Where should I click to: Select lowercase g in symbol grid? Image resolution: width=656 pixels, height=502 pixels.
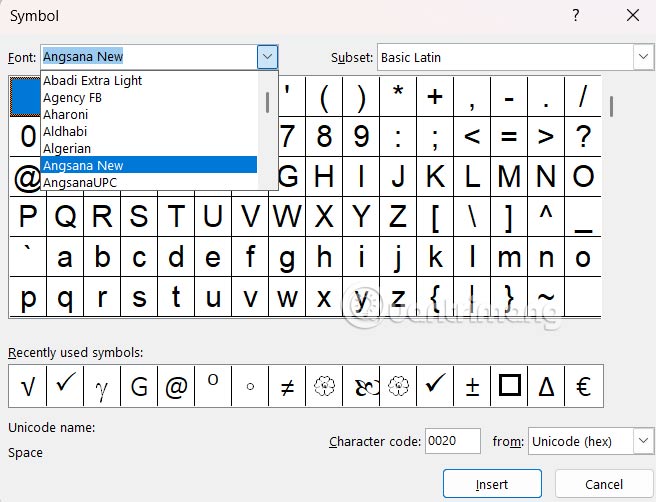[287, 257]
